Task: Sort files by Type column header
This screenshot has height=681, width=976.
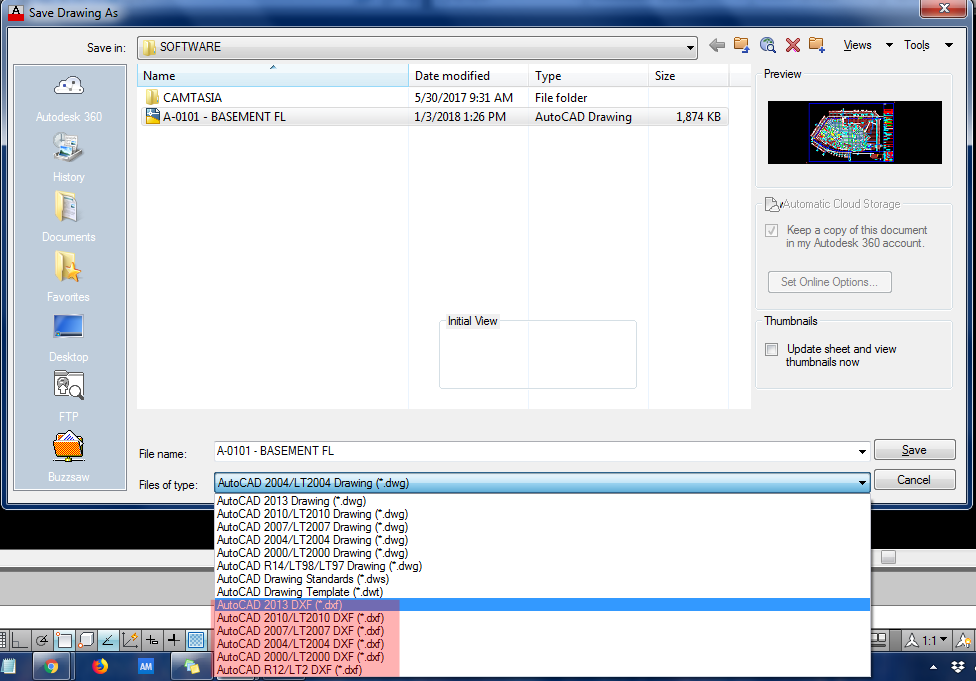Action: (588, 75)
